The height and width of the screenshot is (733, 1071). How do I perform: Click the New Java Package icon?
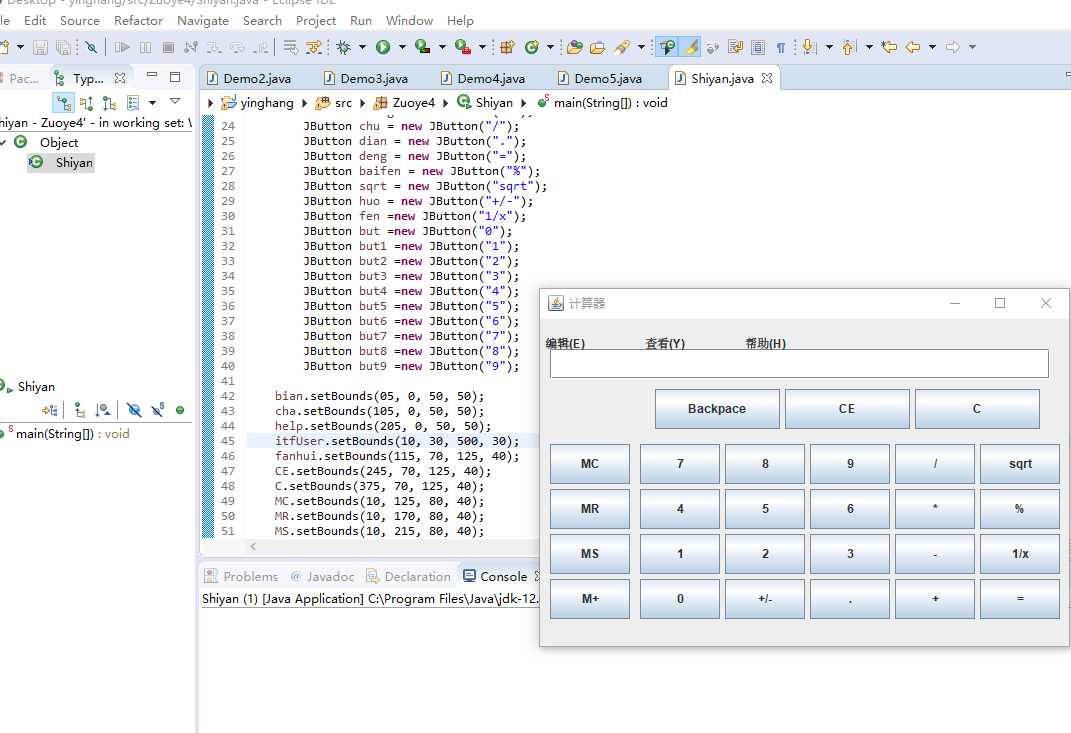click(507, 47)
